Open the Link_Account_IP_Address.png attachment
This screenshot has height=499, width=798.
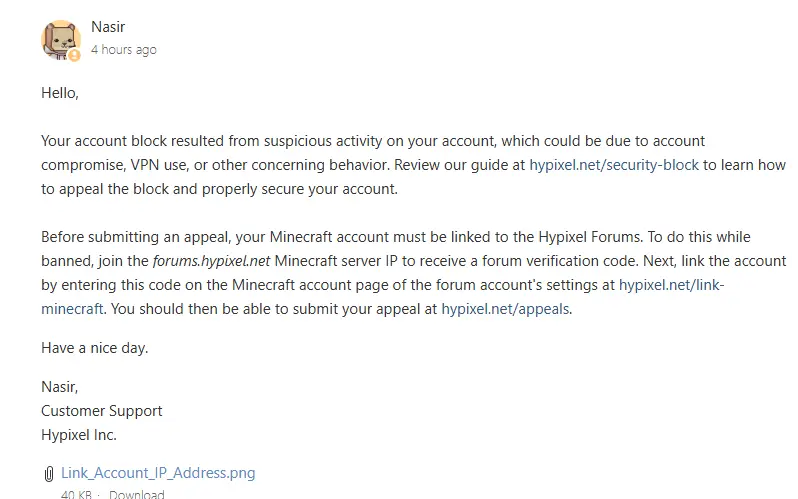click(x=158, y=473)
